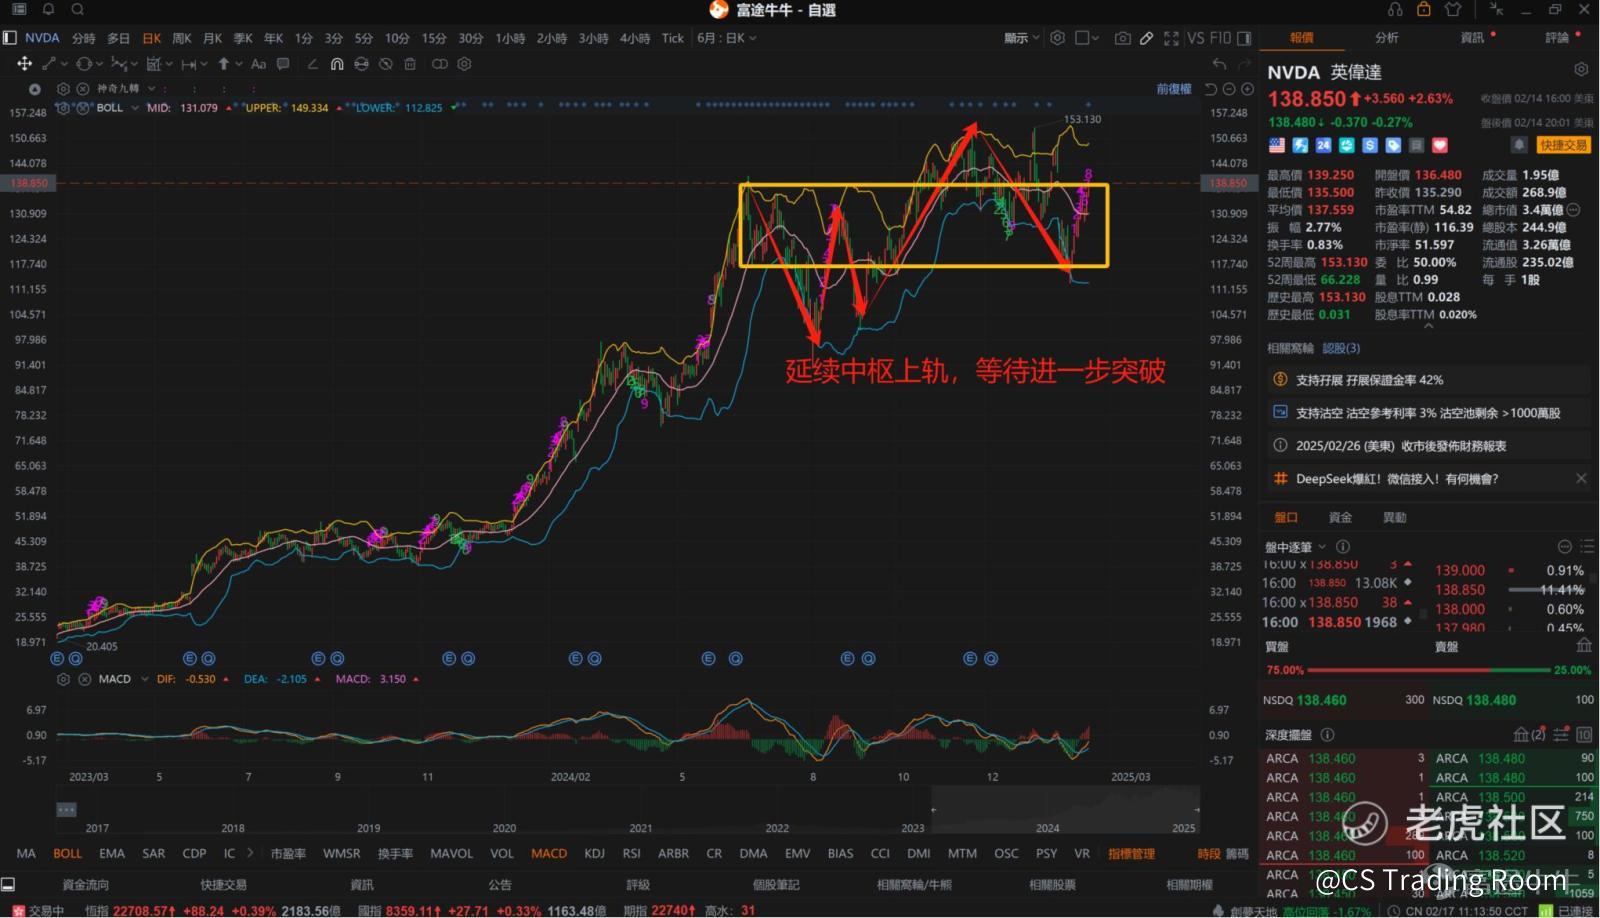
Task: Activate the pencil drawing mode icon
Action: 1147,38
